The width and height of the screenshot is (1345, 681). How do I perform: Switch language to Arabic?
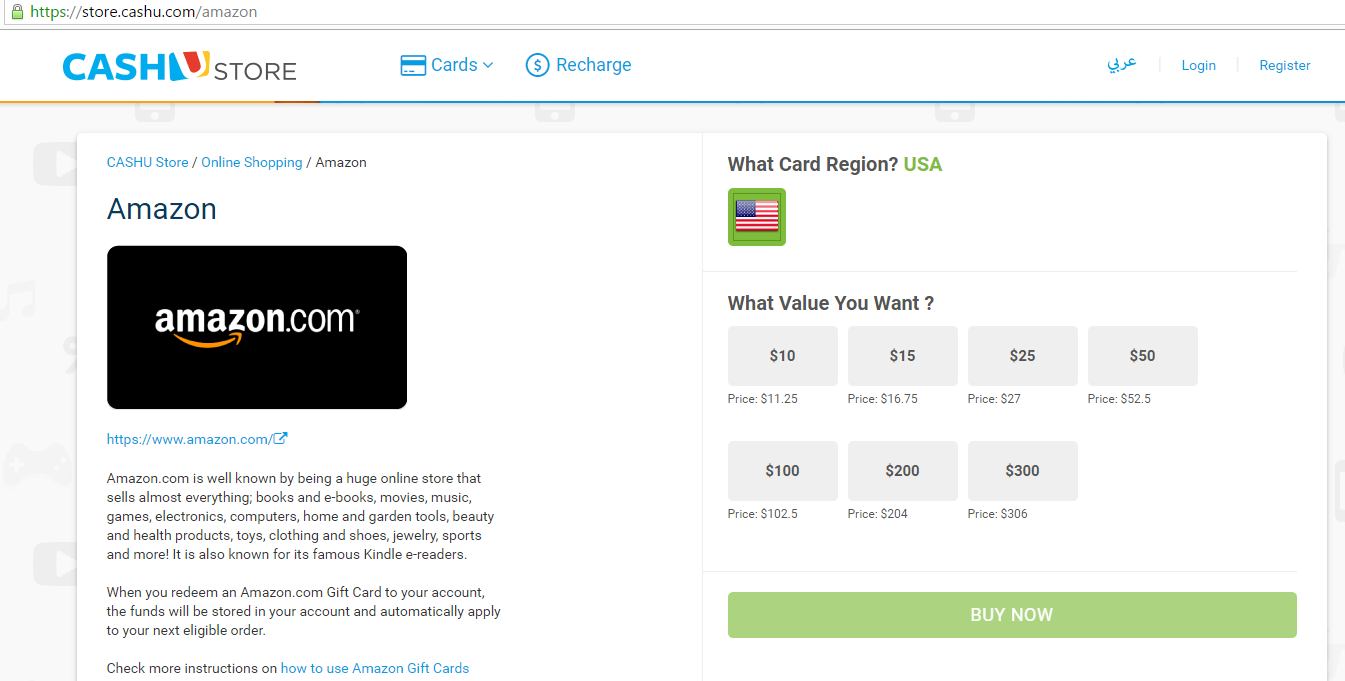(1122, 64)
